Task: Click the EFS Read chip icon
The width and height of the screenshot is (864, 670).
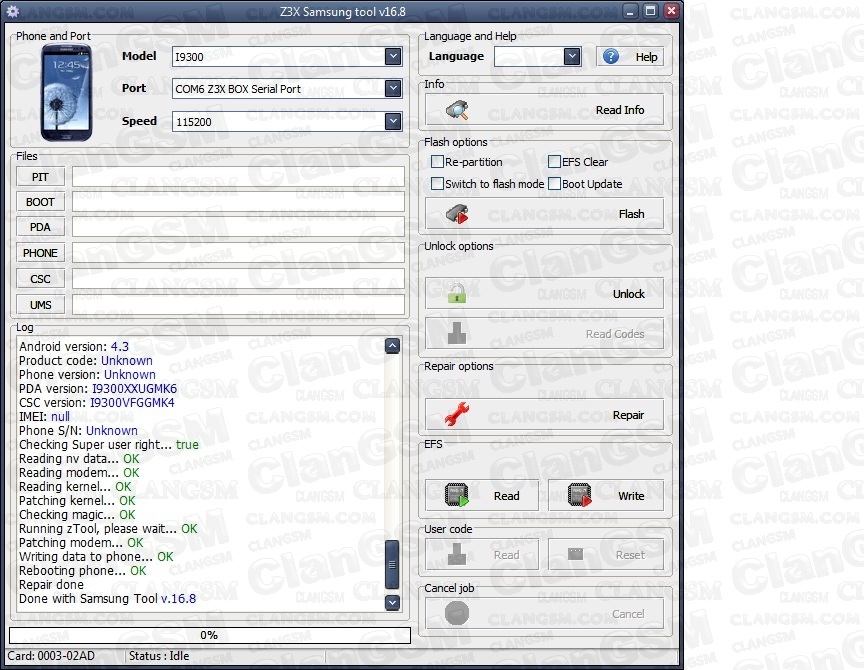Action: pos(457,495)
